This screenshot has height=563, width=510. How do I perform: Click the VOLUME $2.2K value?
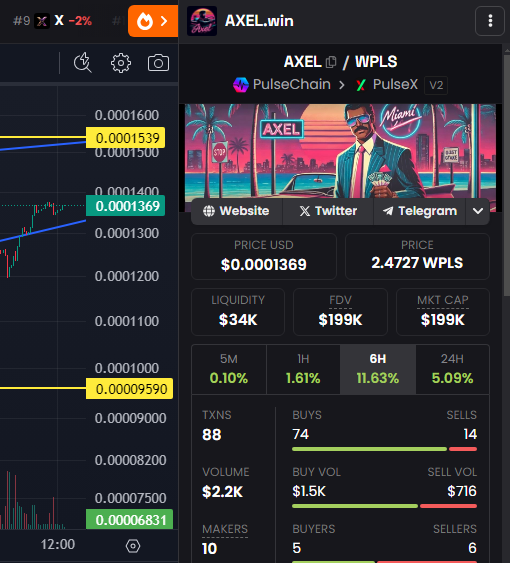[222, 492]
